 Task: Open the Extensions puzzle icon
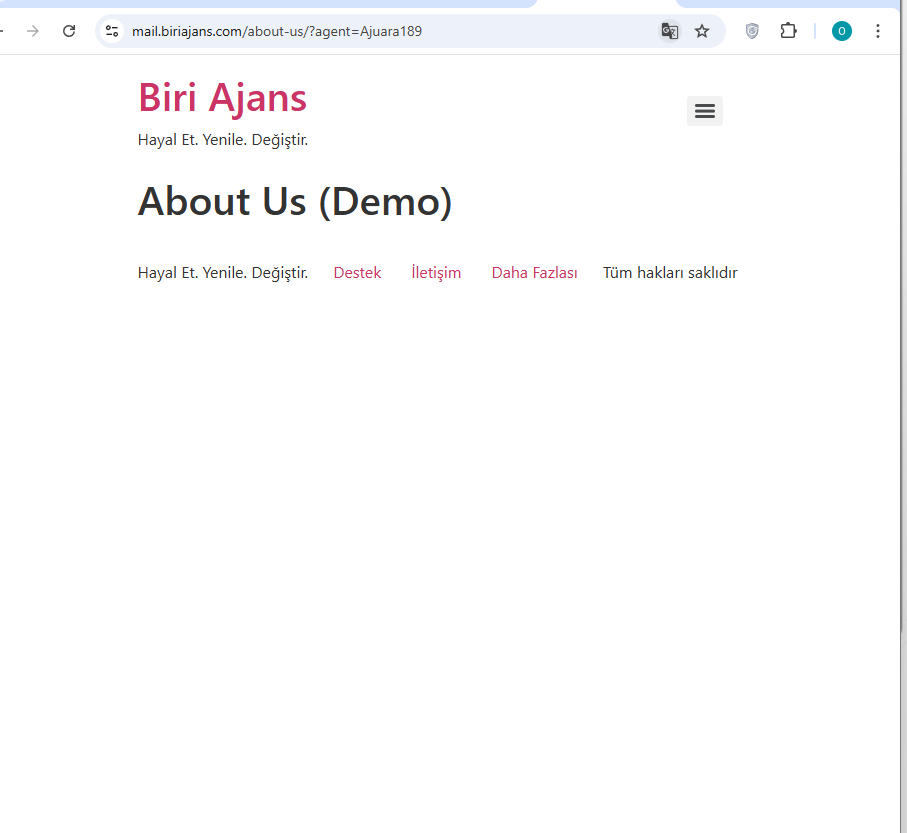[788, 31]
